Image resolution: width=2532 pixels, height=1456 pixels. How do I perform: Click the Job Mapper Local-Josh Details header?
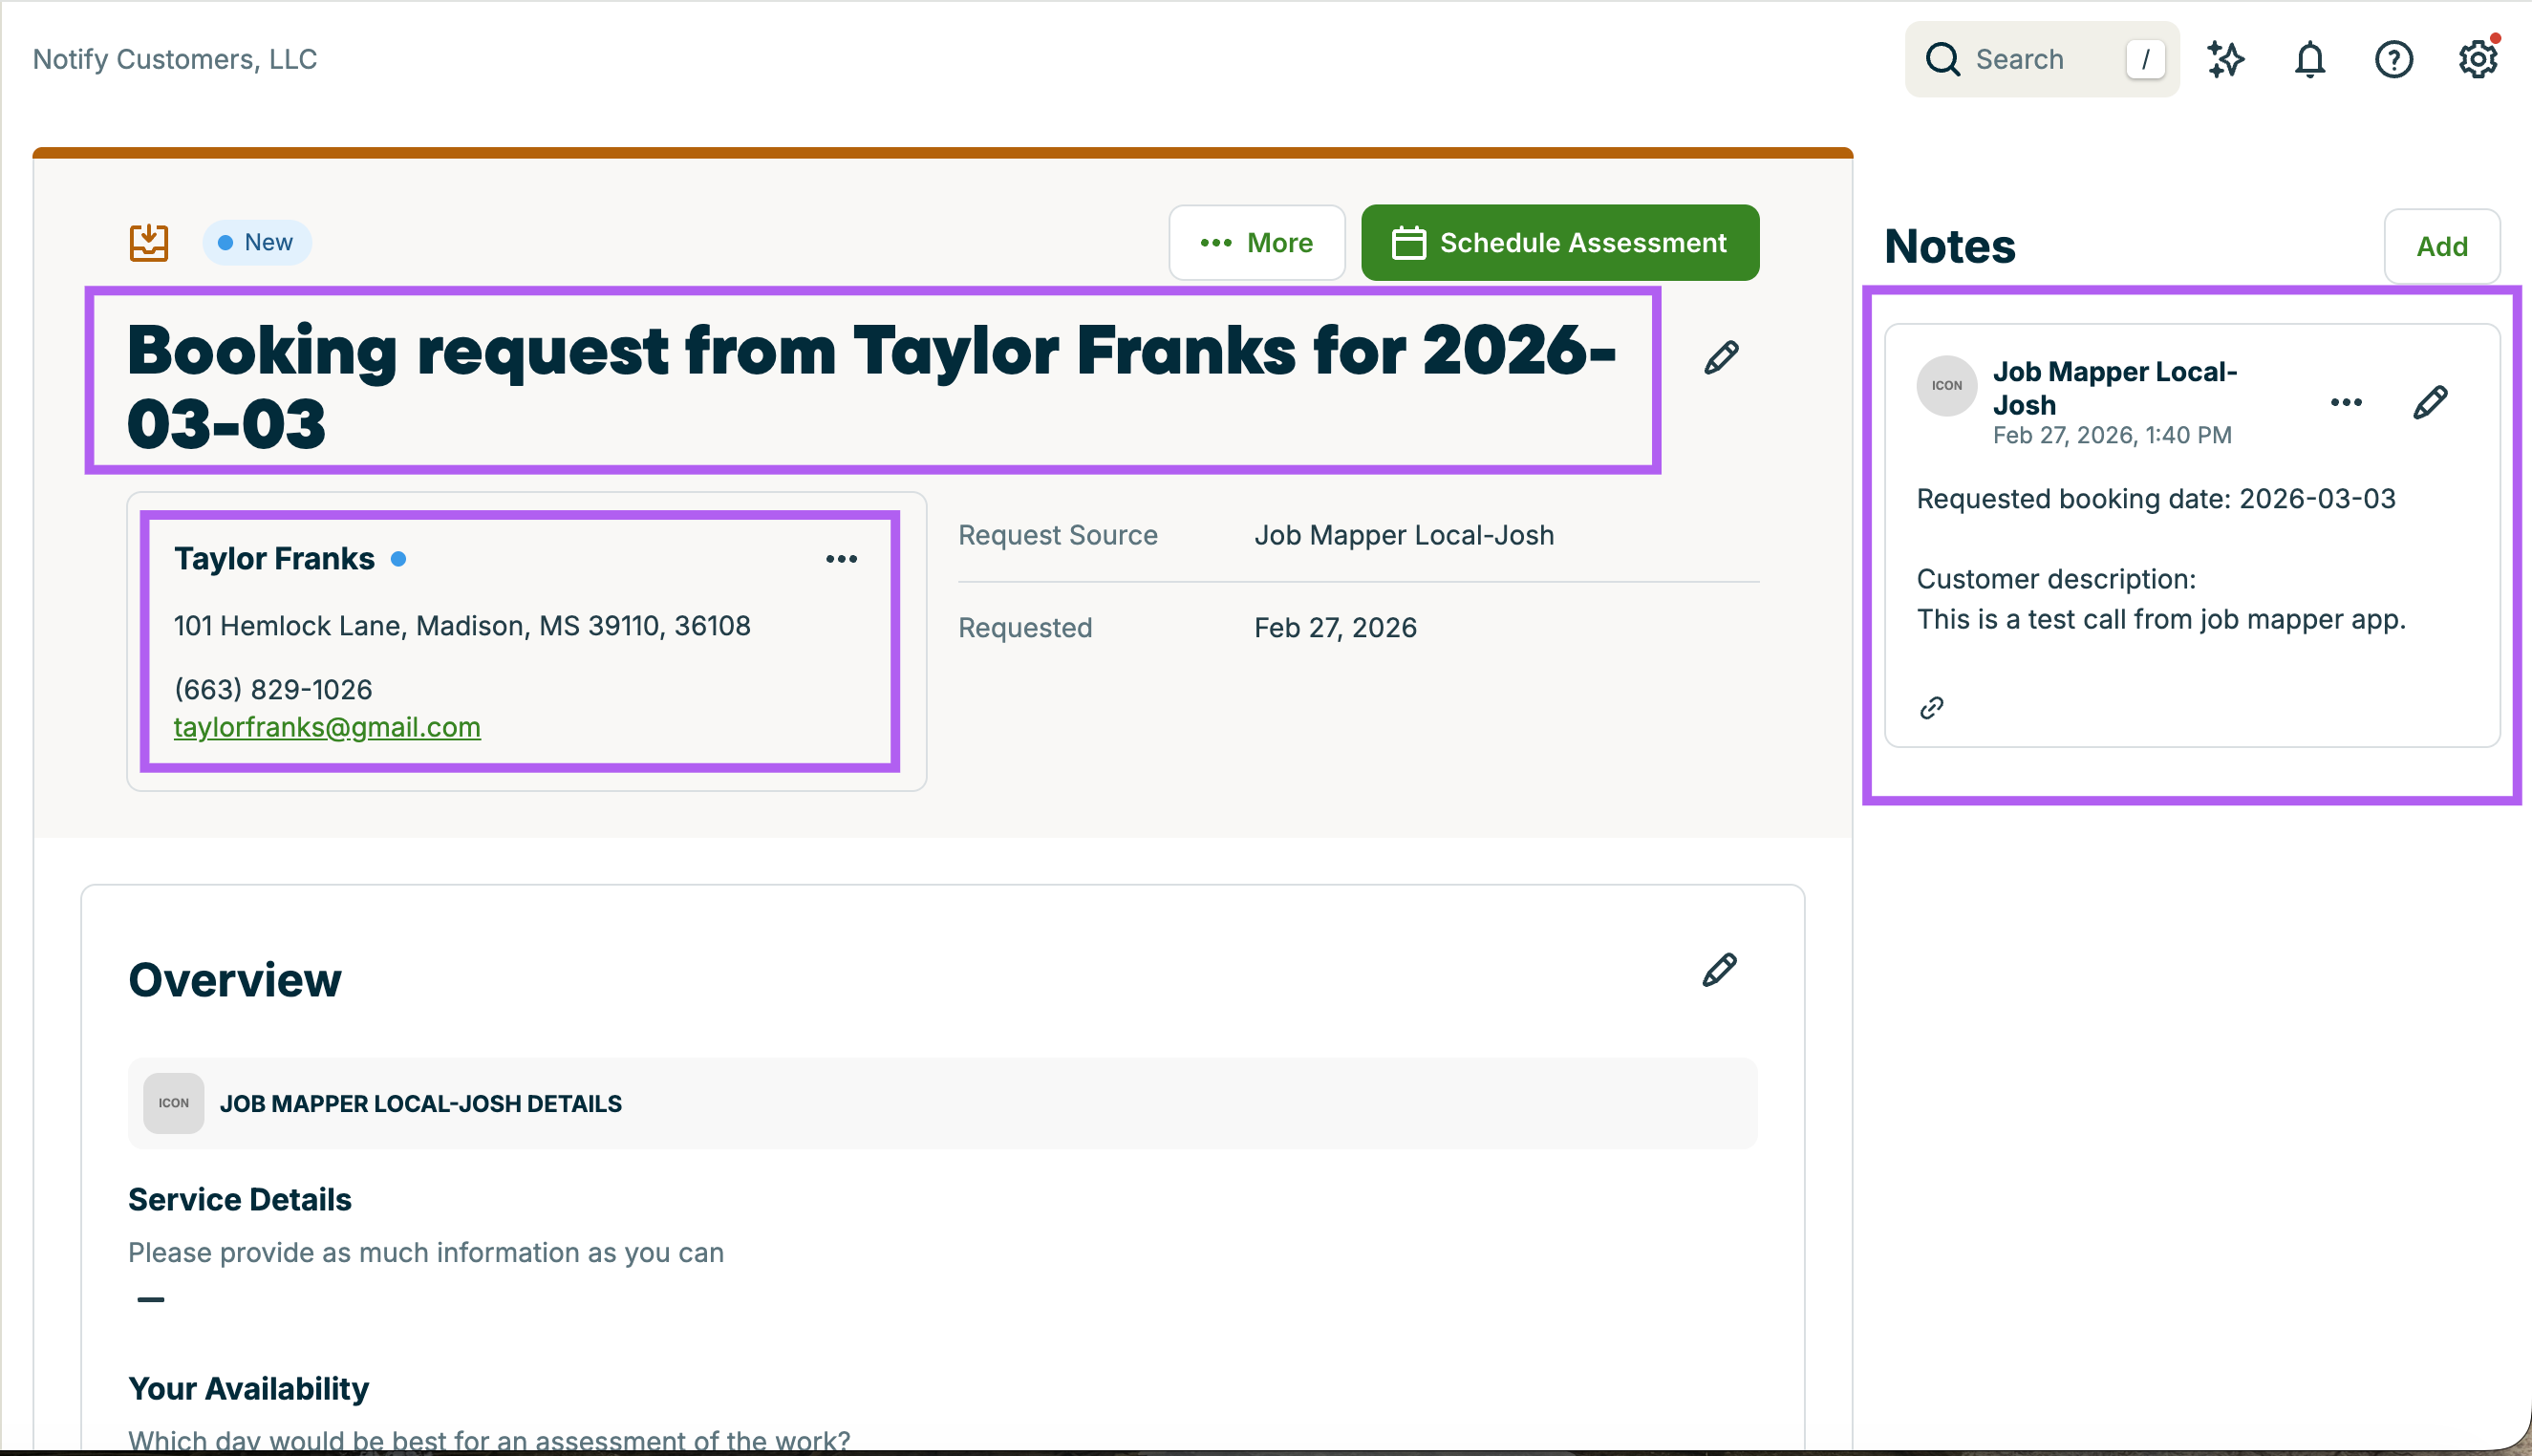tap(420, 1104)
